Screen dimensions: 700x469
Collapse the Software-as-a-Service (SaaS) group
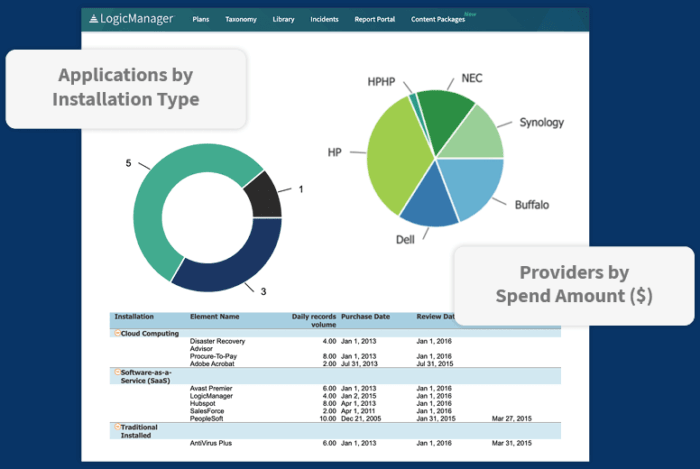pyautogui.click(x=117, y=372)
